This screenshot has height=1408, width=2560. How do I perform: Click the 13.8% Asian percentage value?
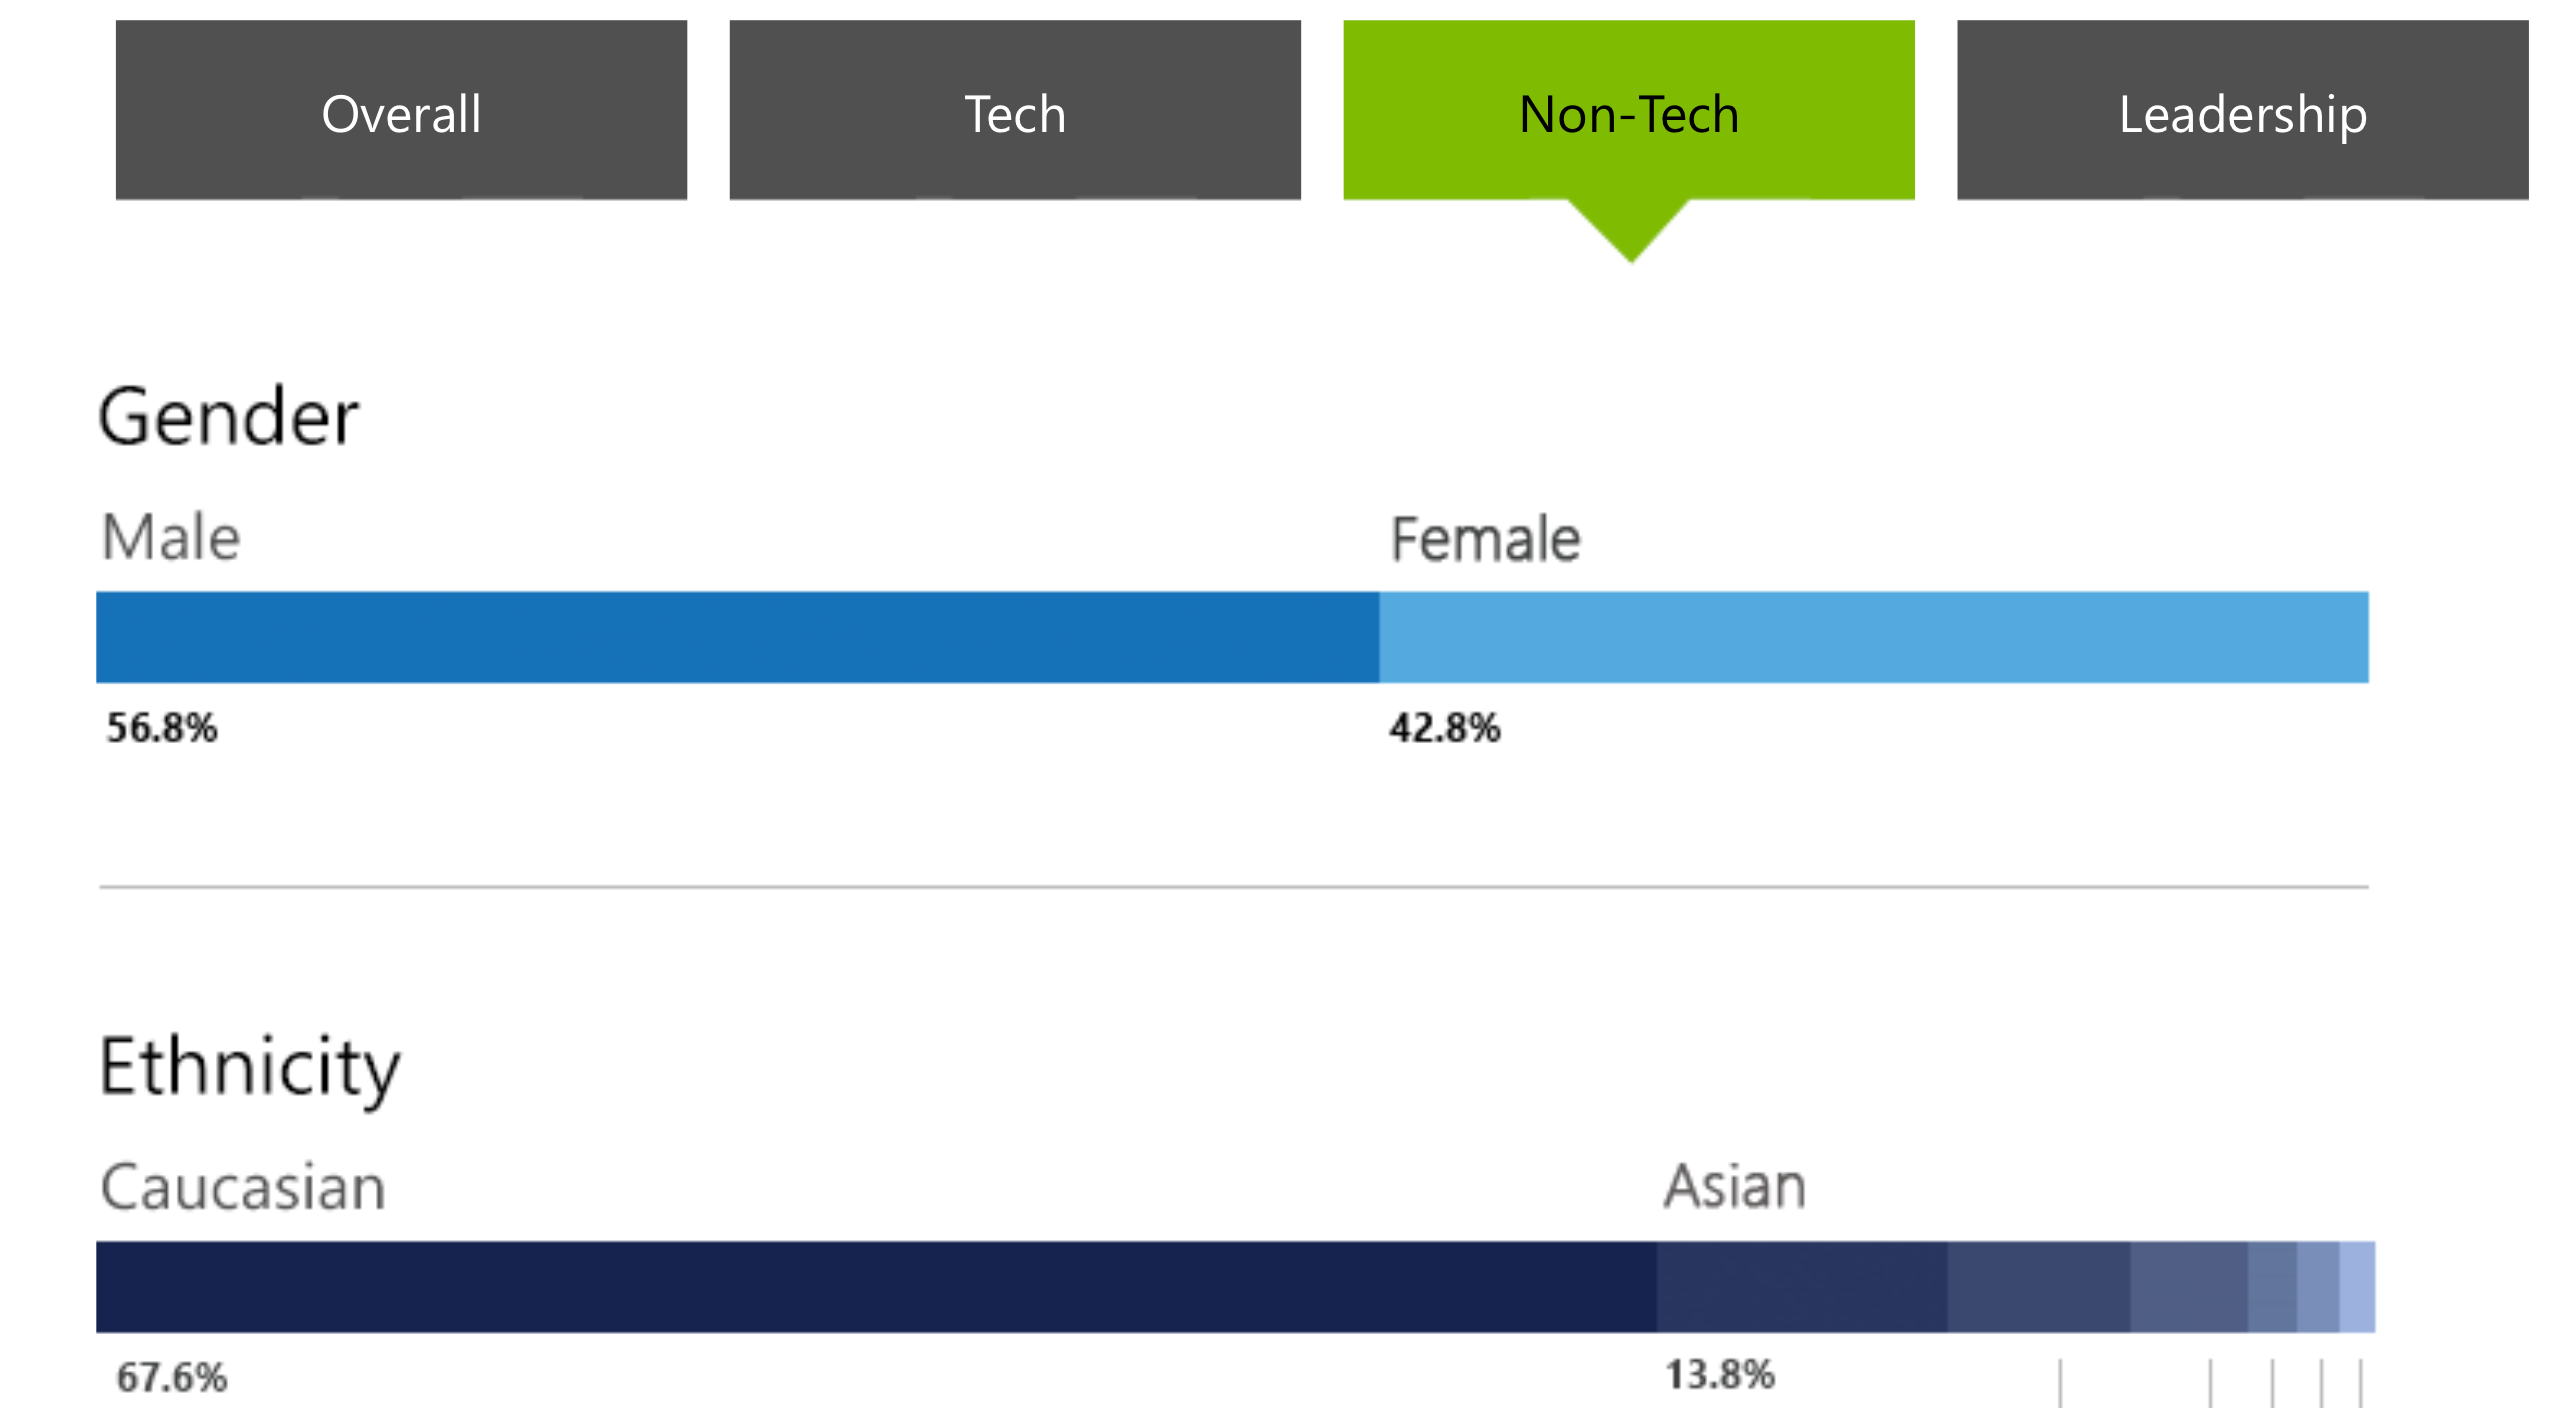[1719, 1375]
